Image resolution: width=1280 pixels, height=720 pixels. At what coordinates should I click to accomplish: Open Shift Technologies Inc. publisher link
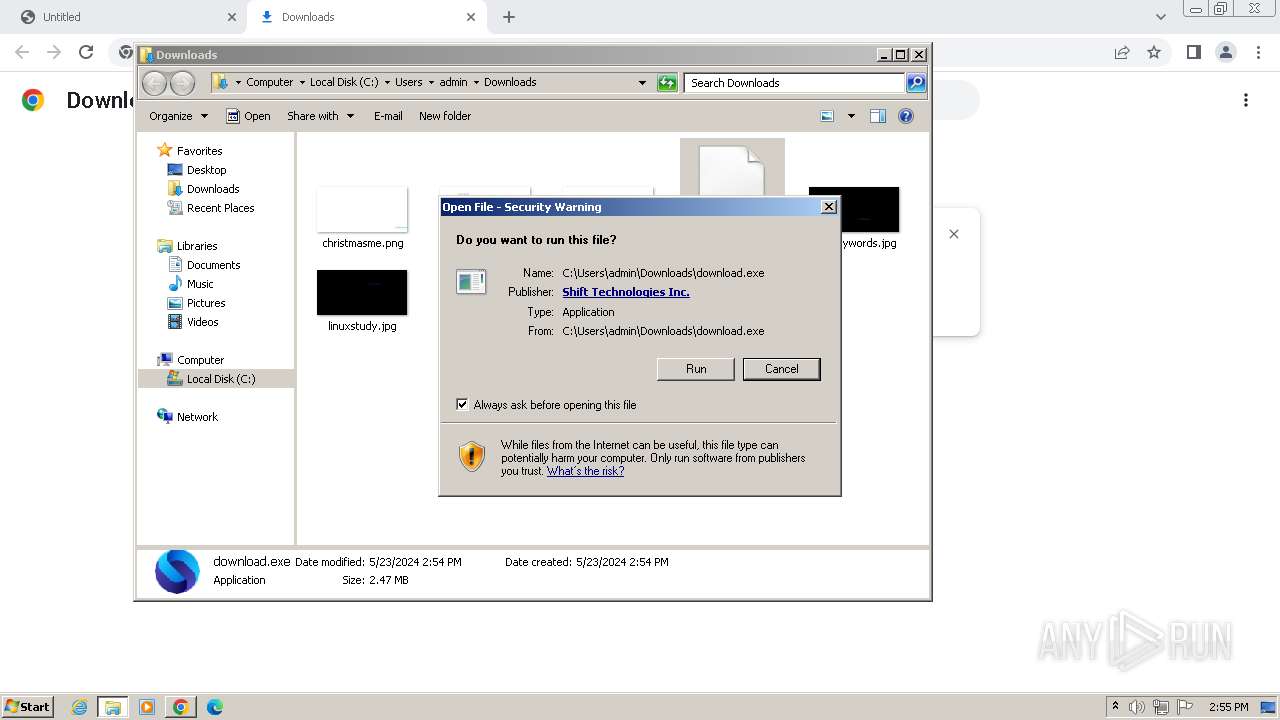pyautogui.click(x=626, y=292)
